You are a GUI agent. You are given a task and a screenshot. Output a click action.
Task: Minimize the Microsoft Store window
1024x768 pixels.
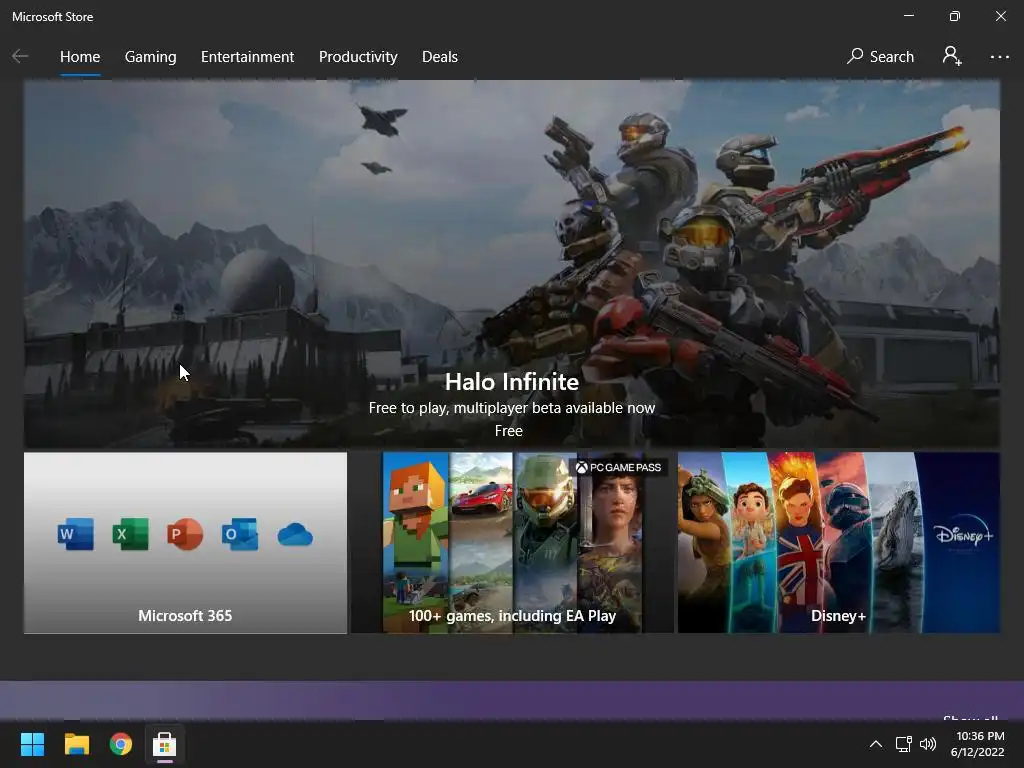coord(908,16)
